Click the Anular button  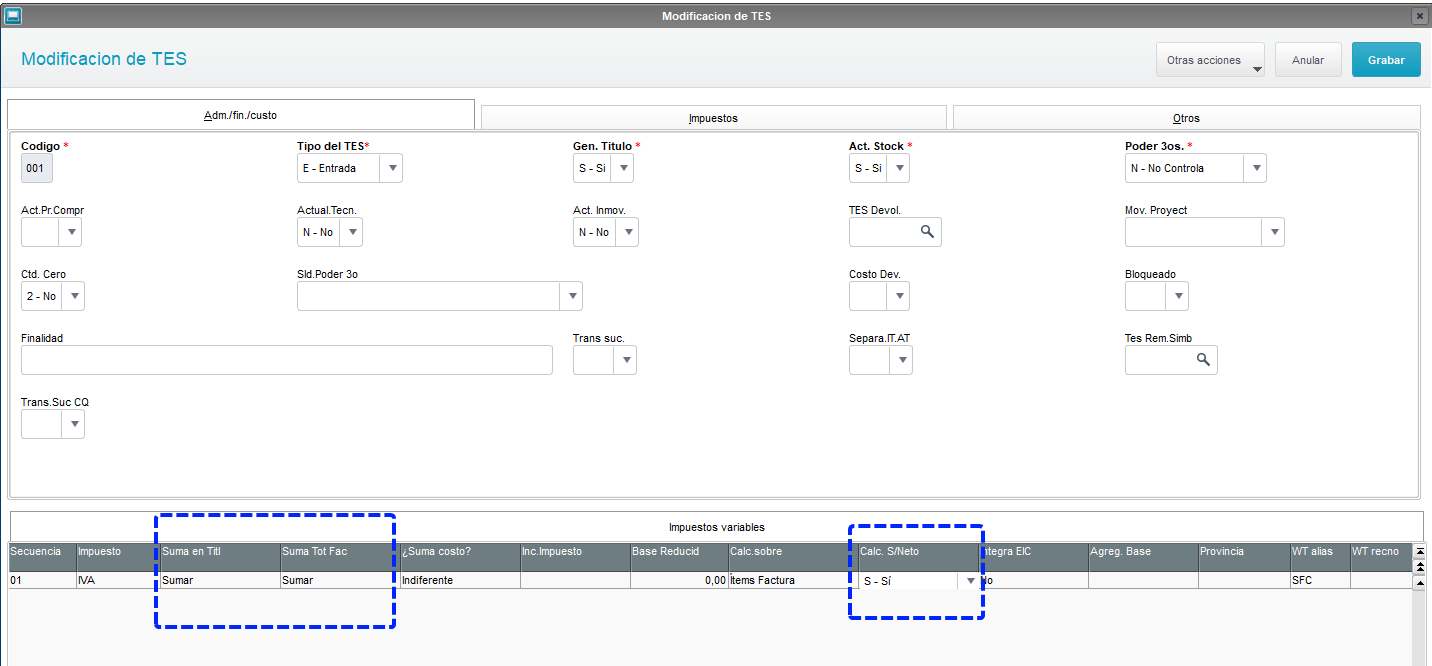1307,59
